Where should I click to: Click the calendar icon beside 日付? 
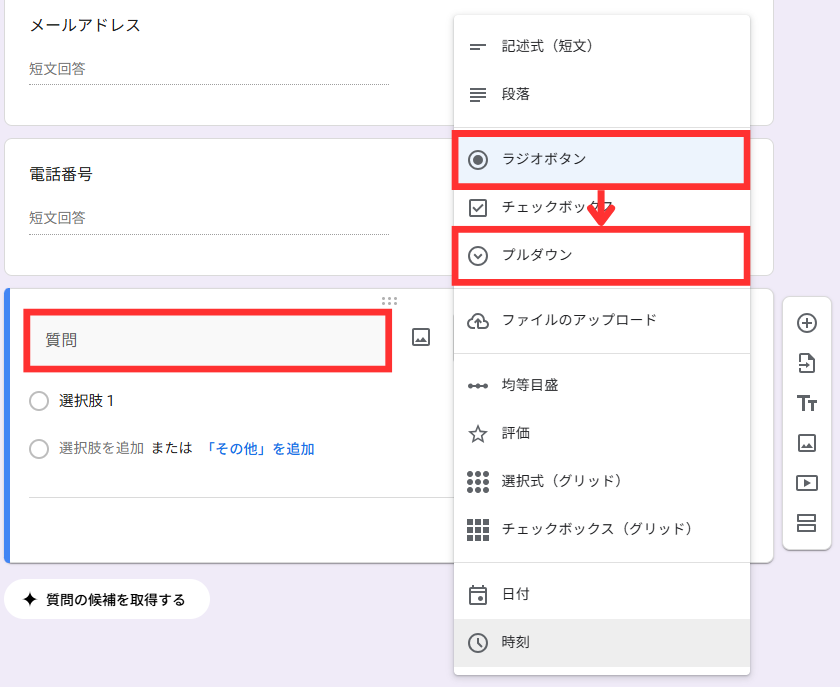pyautogui.click(x=478, y=595)
